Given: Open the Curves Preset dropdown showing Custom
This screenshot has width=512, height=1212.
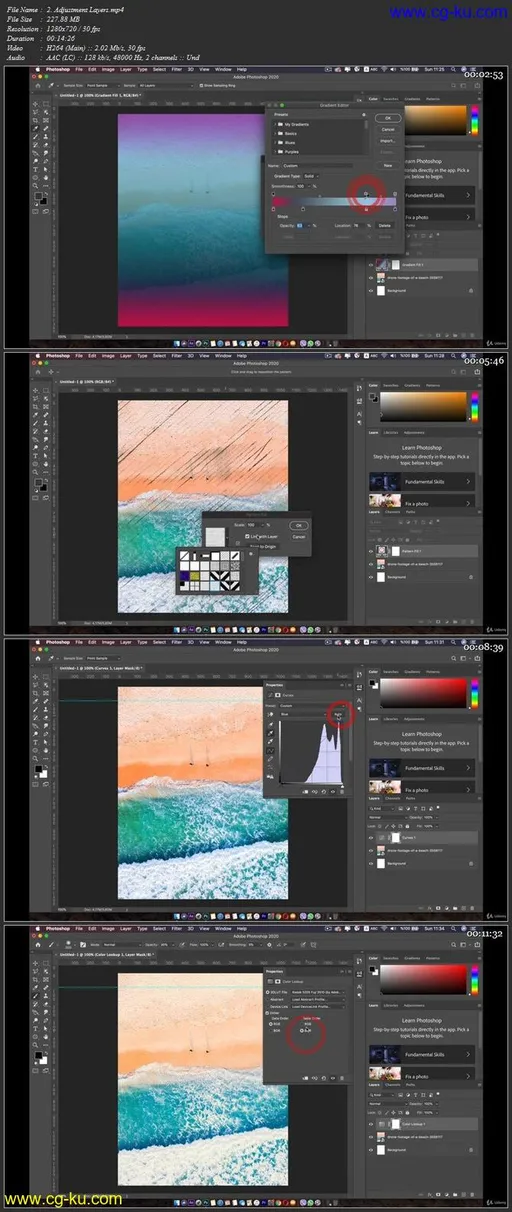Looking at the screenshot, I should tap(313, 706).
